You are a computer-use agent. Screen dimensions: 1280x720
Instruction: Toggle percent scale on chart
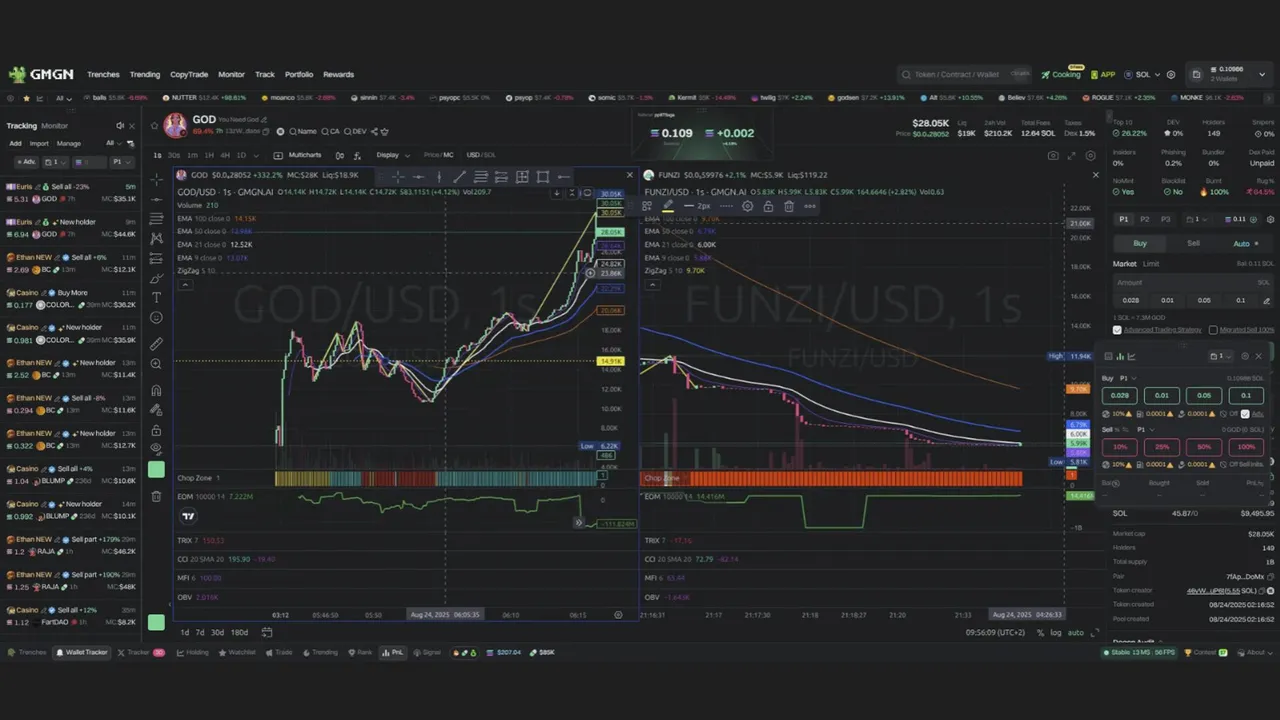[x=1040, y=632]
